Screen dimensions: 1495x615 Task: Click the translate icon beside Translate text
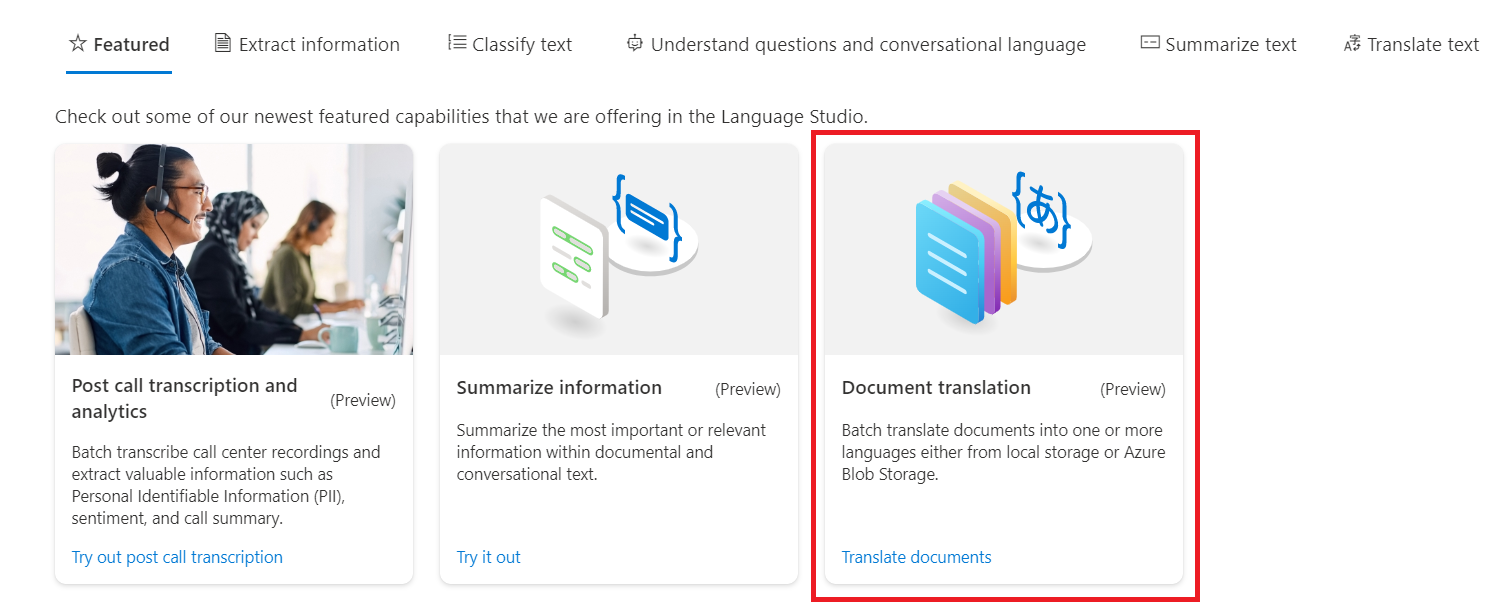[x=1351, y=43]
